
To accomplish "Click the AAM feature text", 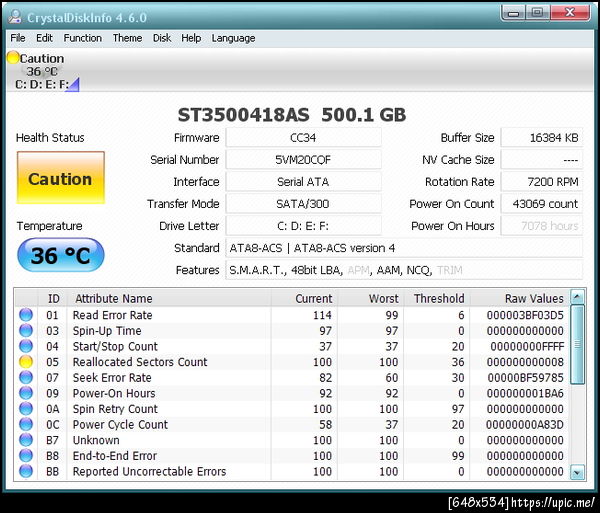I will pyautogui.click(x=388, y=270).
